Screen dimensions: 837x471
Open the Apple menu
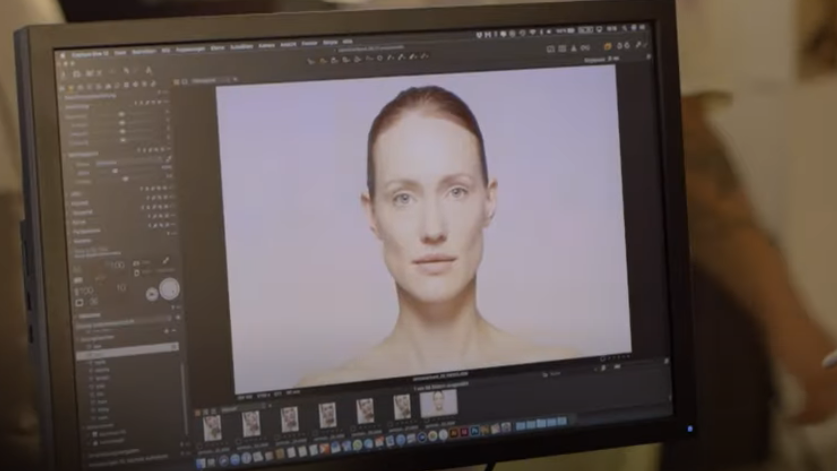[62, 54]
